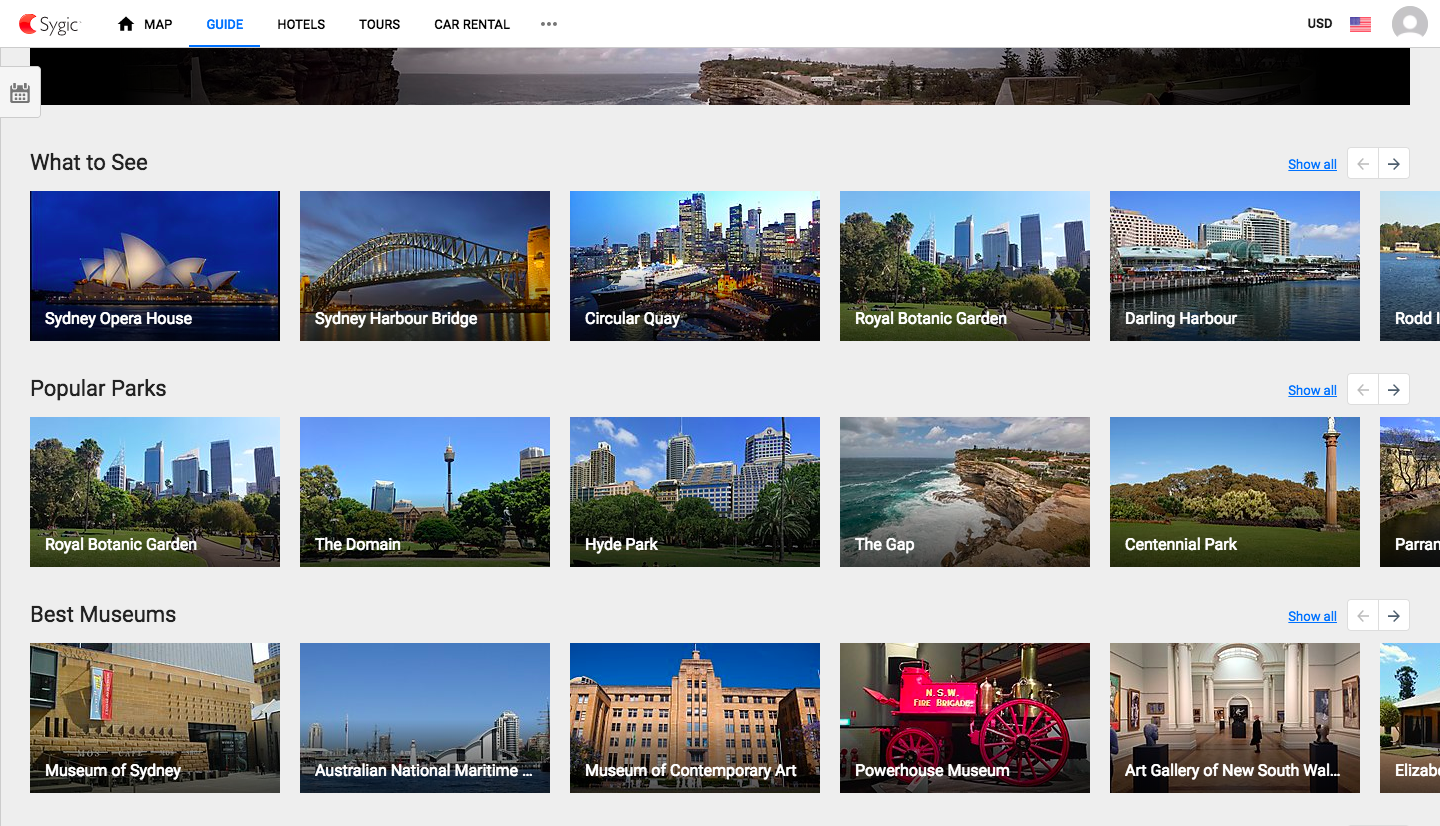Open the Museum of Sydney card
The image size is (1440, 826).
155,718
